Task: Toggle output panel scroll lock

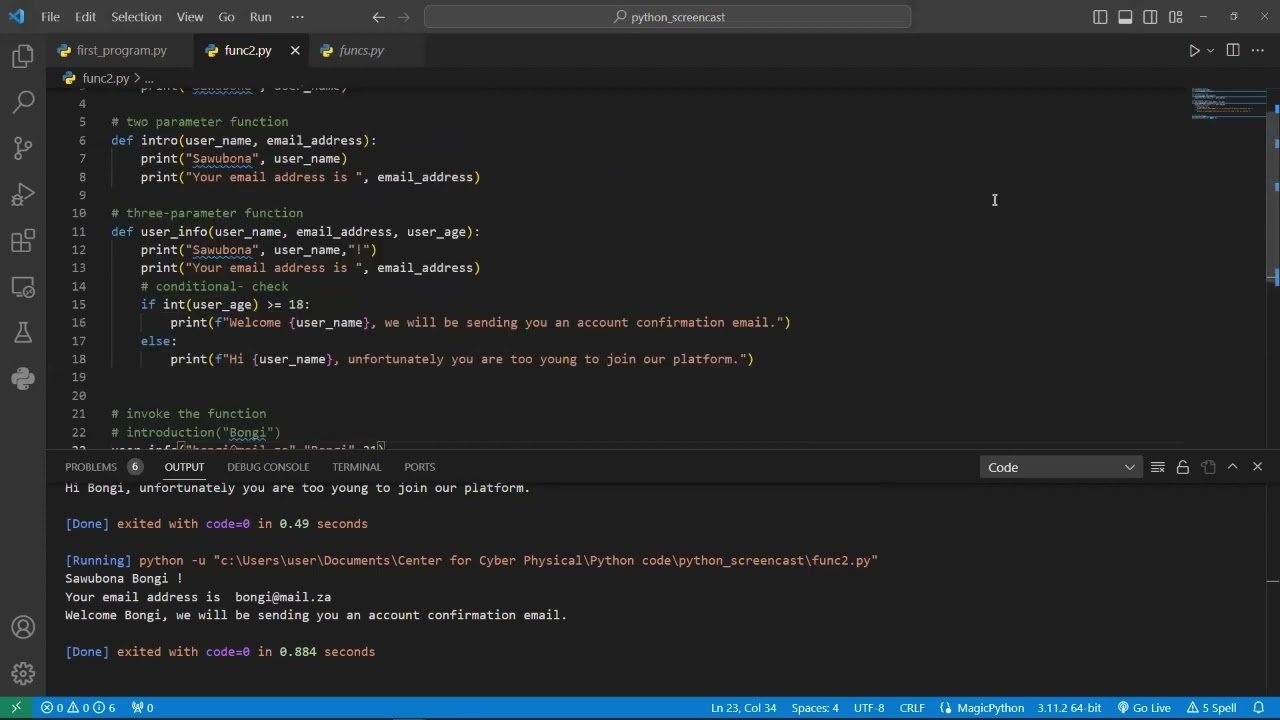Action: (1182, 467)
